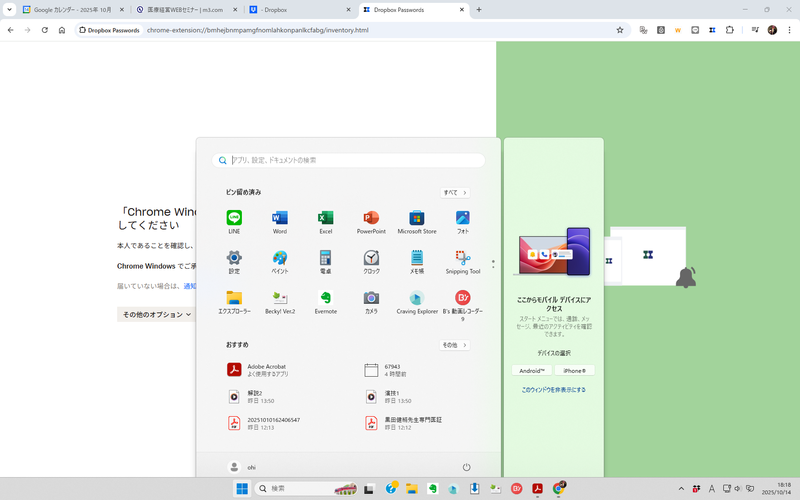The width and height of the screenshot is (800, 500).
Task: Open Craving Explorer app
Action: (417, 302)
